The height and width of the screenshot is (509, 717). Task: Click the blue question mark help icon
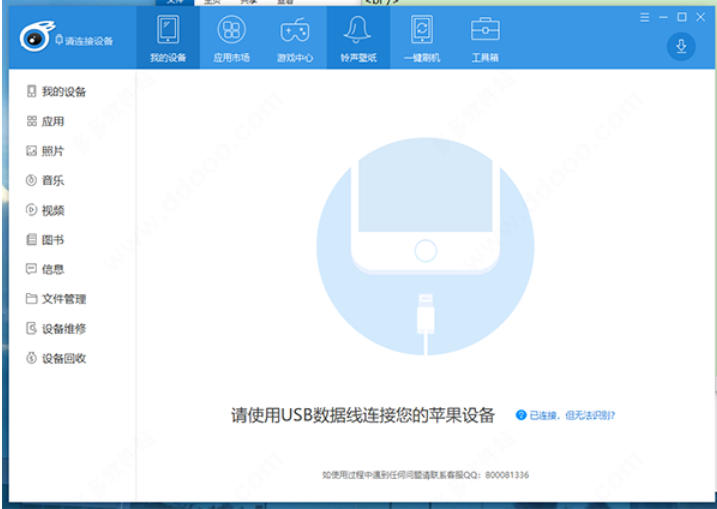pyautogui.click(x=521, y=415)
